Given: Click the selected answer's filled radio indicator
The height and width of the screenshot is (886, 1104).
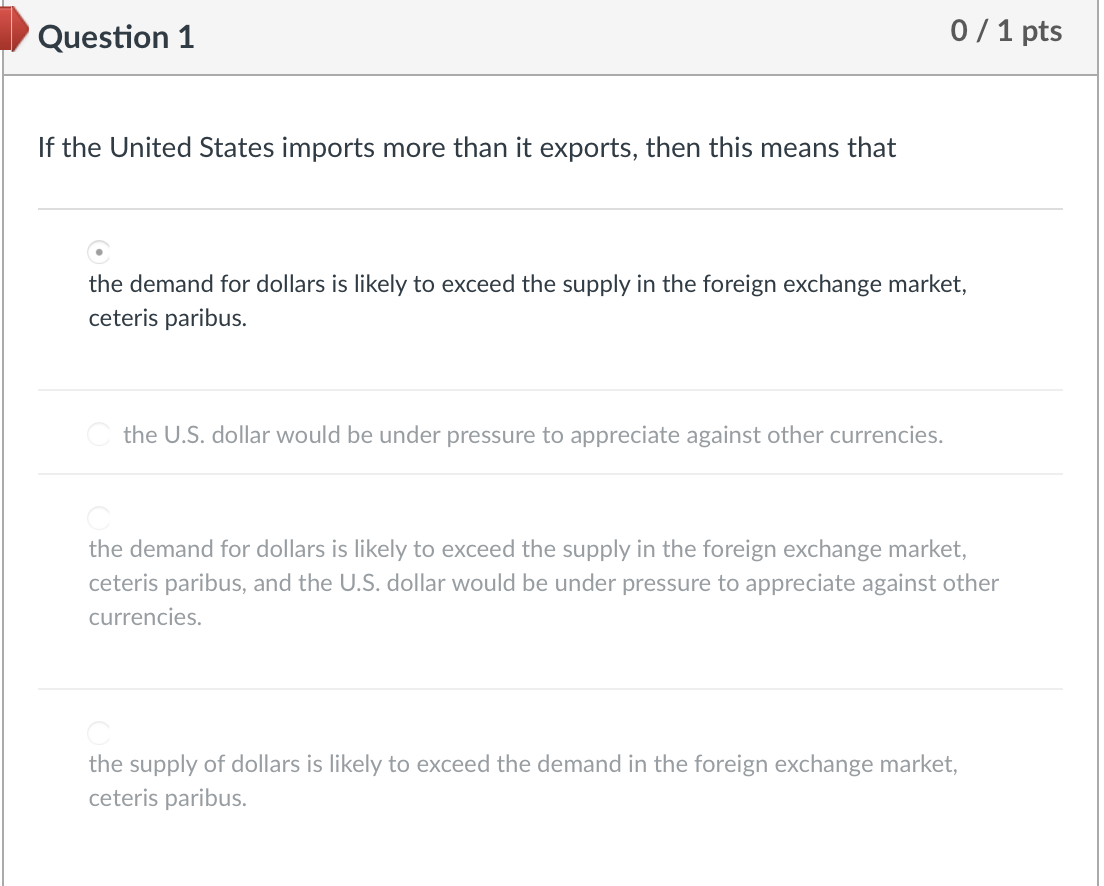Looking at the screenshot, I should click(x=98, y=253).
